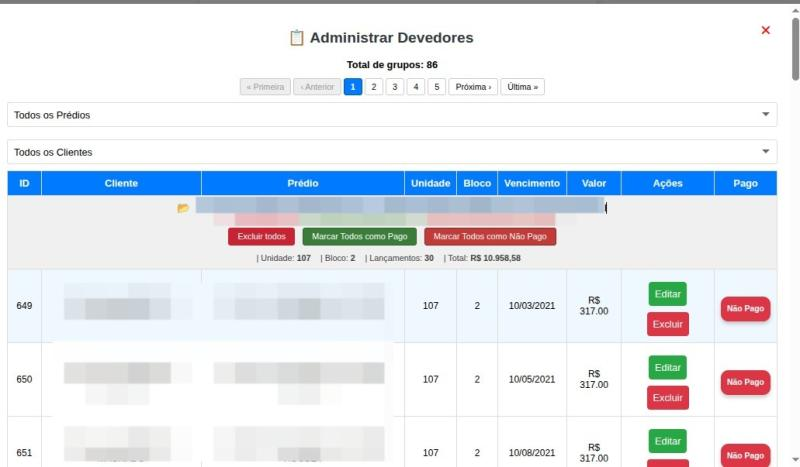The width and height of the screenshot is (800, 467).
Task: Click the Cliente column header
Action: (x=121, y=183)
